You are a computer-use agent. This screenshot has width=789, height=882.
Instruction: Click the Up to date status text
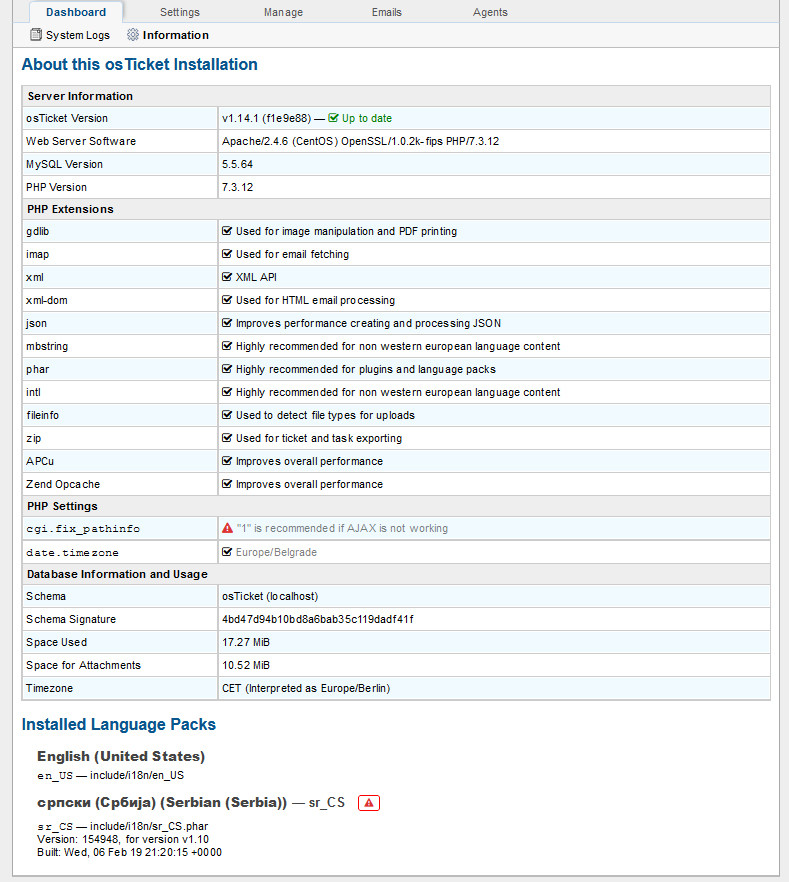click(x=367, y=118)
